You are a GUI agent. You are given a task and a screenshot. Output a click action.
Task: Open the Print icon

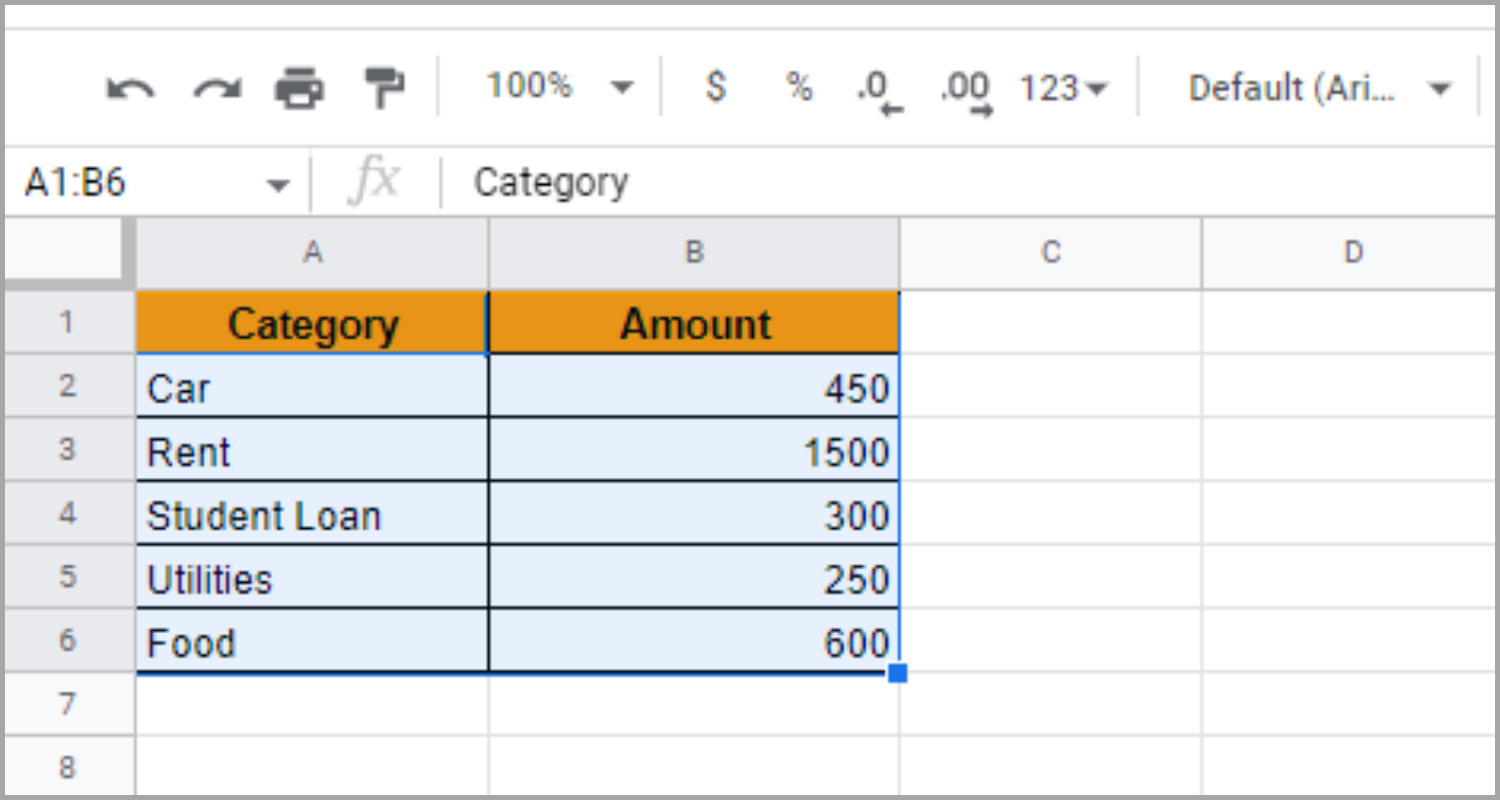pyautogui.click(x=300, y=87)
